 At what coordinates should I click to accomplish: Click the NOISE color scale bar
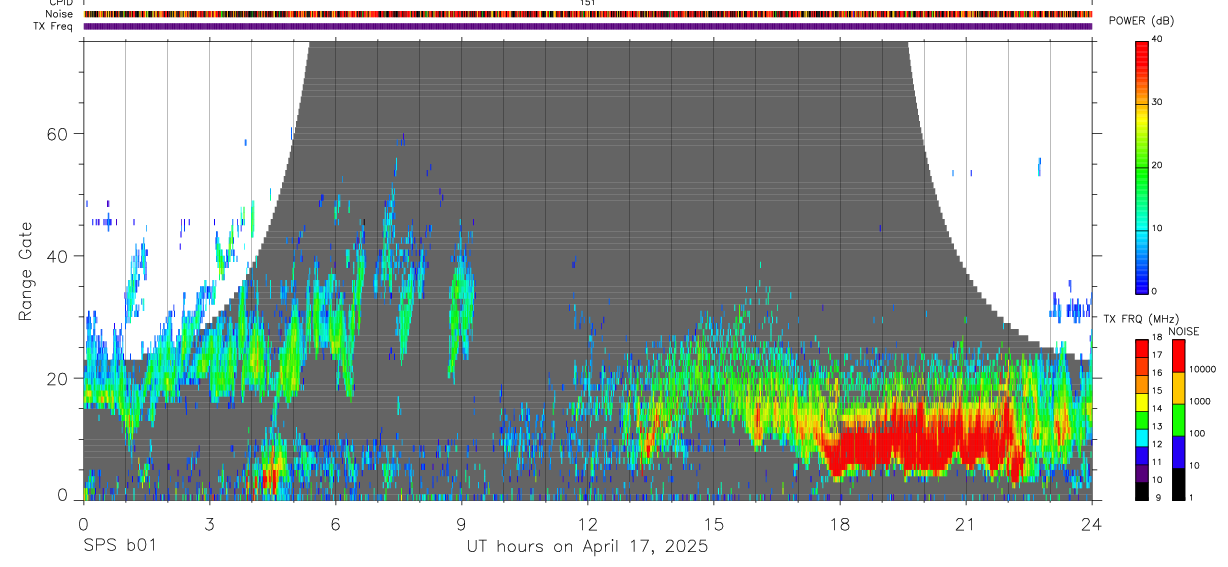[x=1178, y=419]
